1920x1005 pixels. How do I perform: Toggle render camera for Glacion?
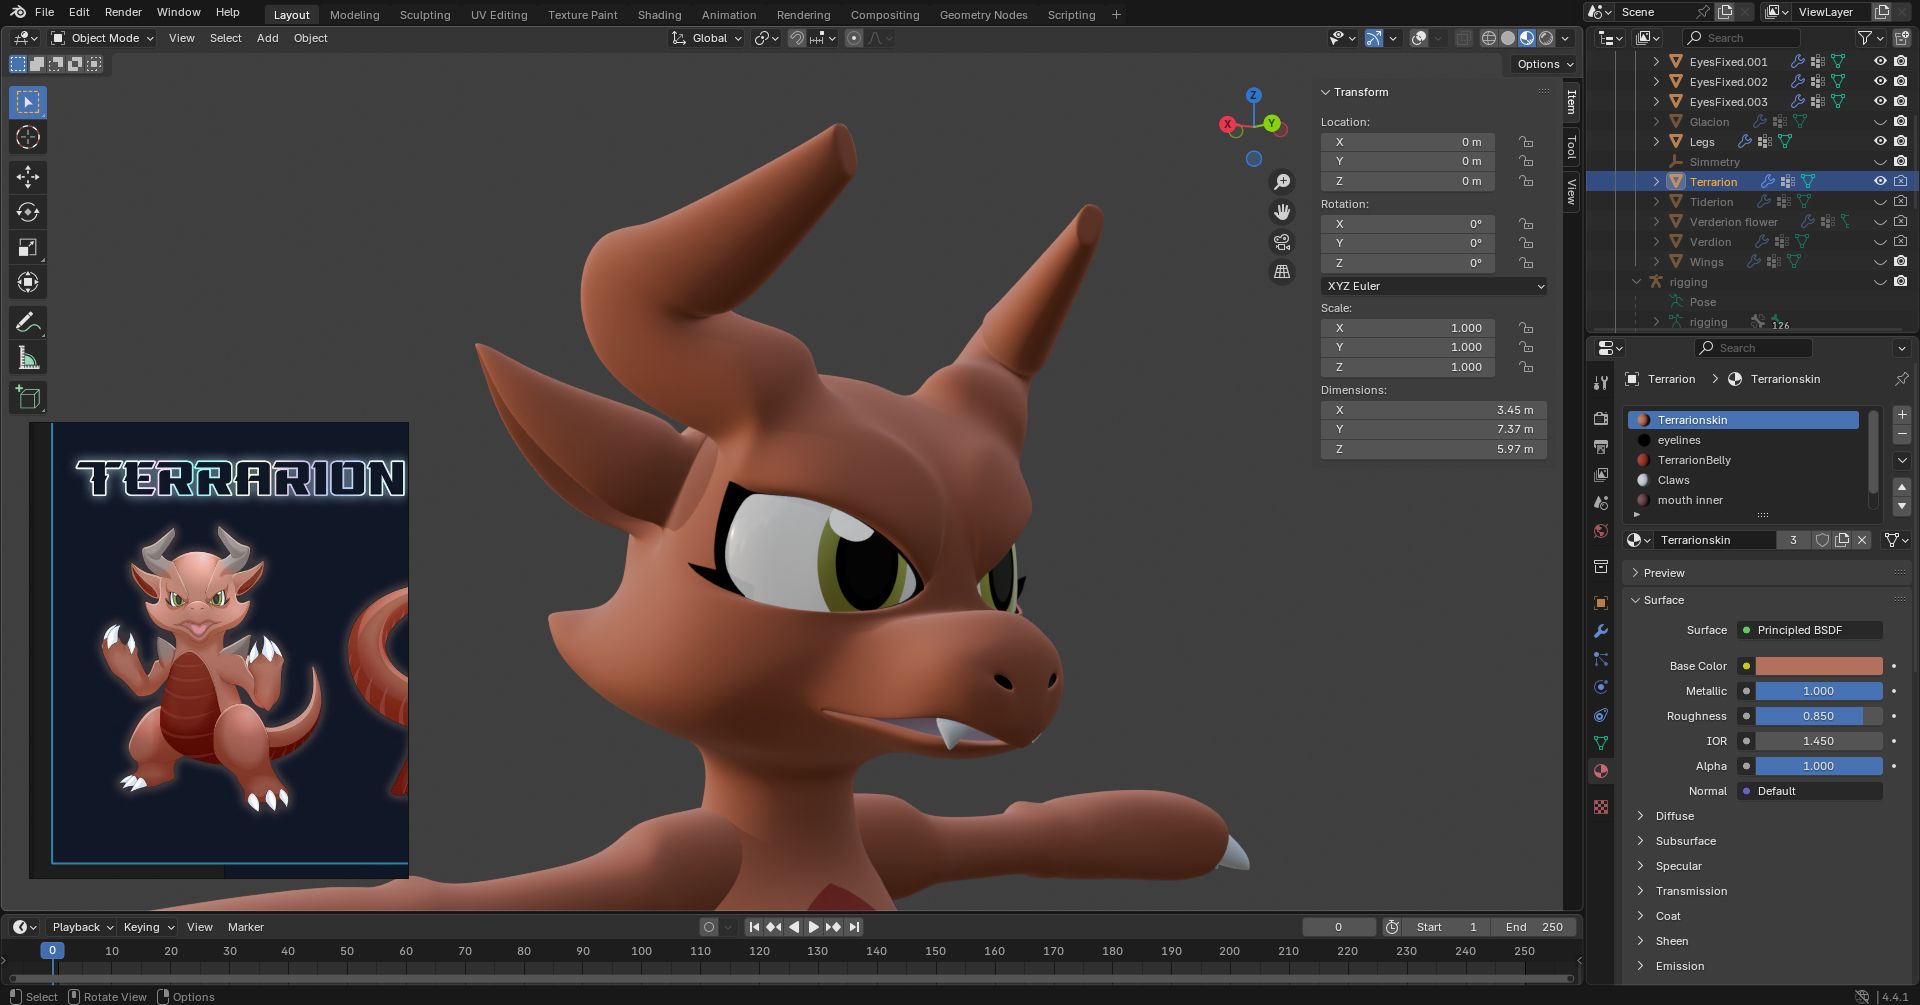coord(1900,122)
